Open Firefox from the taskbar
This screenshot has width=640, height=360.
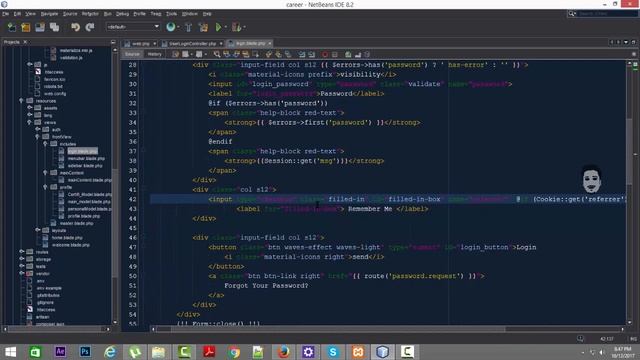pos(283,351)
